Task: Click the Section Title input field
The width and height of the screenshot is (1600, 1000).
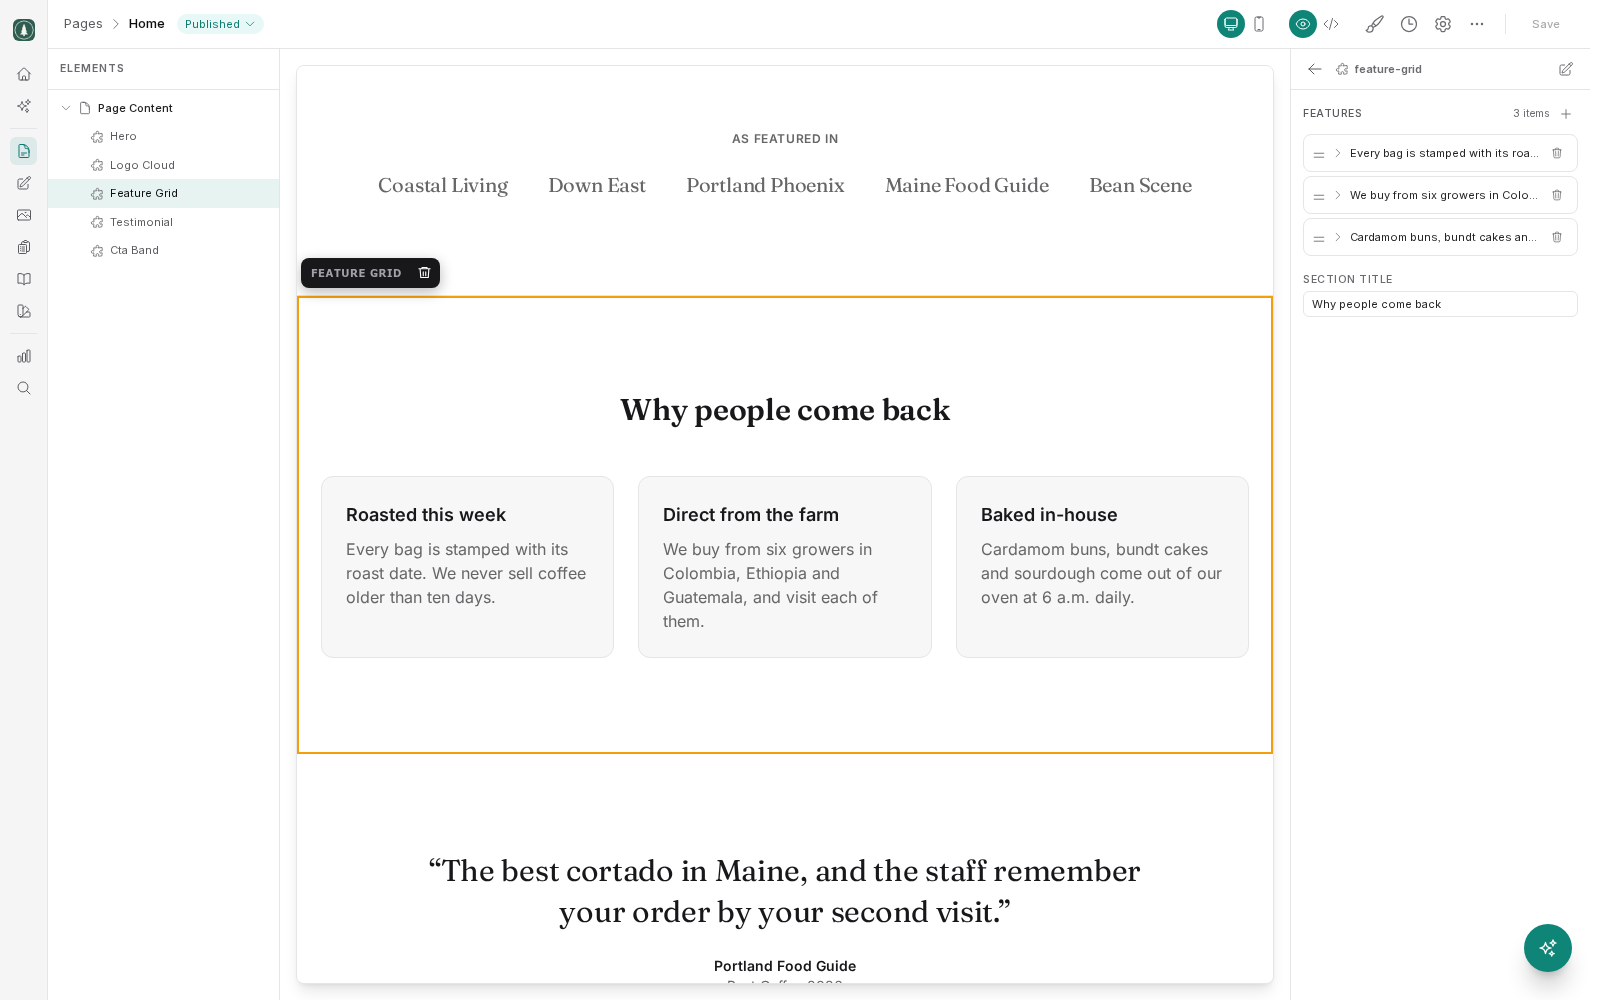Action: pos(1440,304)
